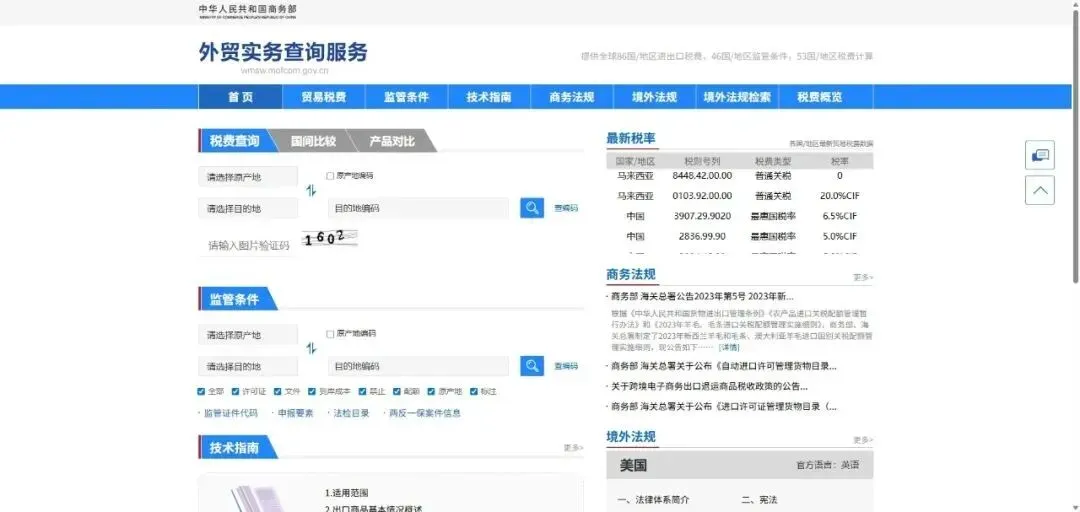Focus 目的地编码 field in 监管条件
Screen dimensions: 1080x512
point(418,366)
